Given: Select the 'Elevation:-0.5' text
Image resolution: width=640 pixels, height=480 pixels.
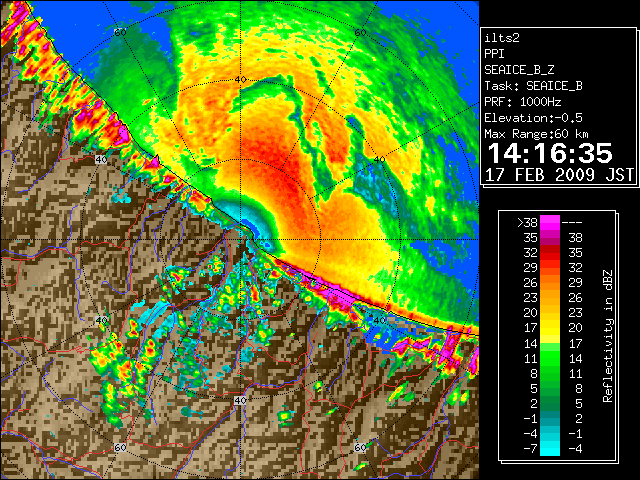Looking at the screenshot, I should (533, 118).
